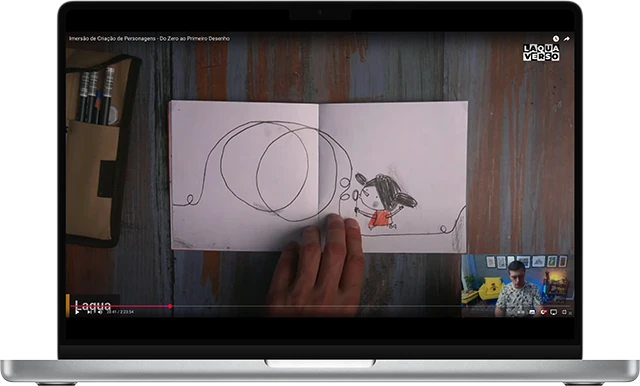Image resolution: width=640 pixels, height=386 pixels.
Task: Click the Watch Later clock icon
Action: pos(556,38)
